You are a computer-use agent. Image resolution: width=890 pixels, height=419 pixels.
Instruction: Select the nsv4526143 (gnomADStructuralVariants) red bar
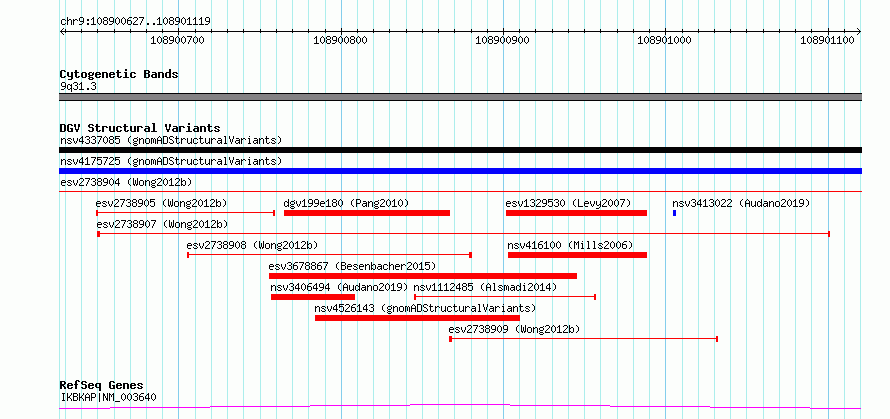417,318
